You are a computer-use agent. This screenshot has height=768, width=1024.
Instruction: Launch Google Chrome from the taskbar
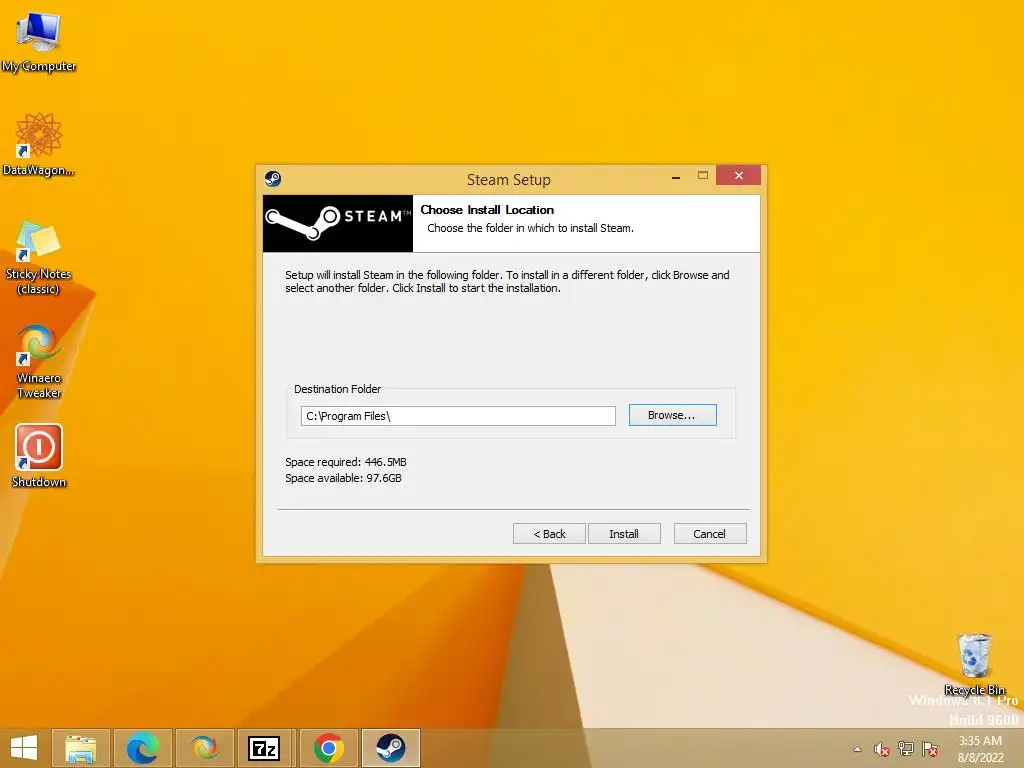[328, 748]
